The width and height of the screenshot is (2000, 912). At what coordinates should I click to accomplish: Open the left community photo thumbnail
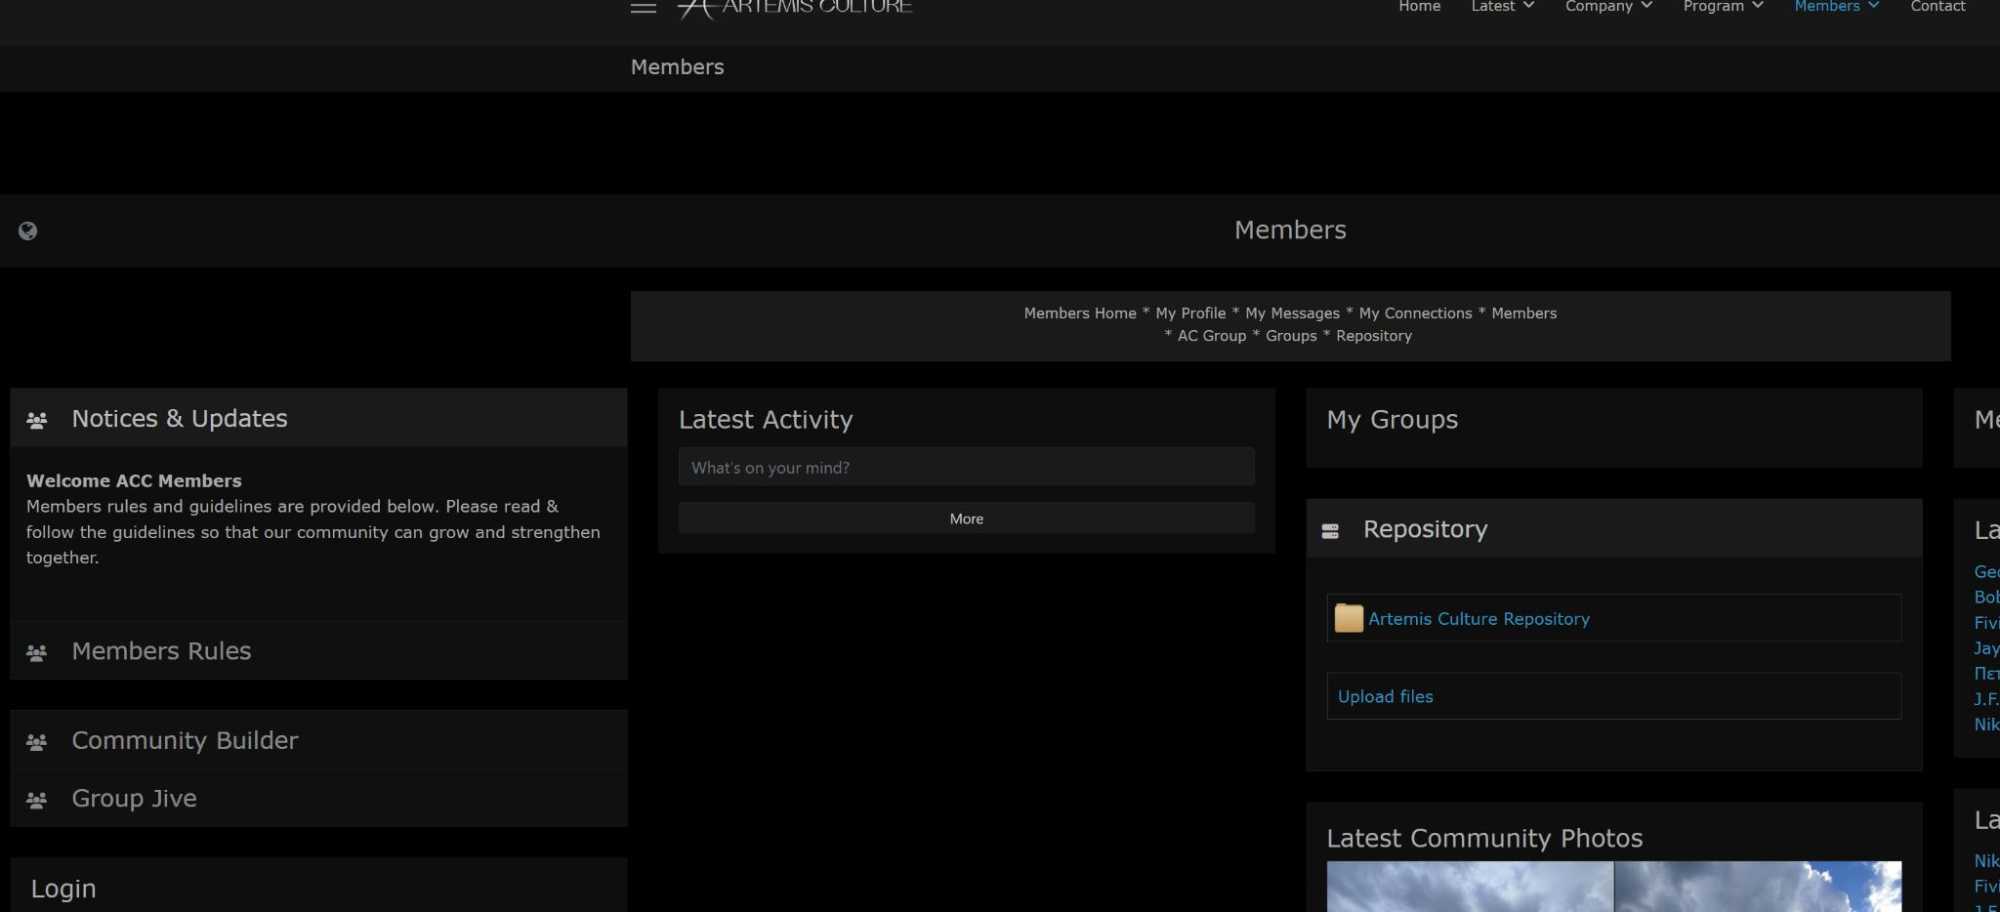(x=1469, y=886)
